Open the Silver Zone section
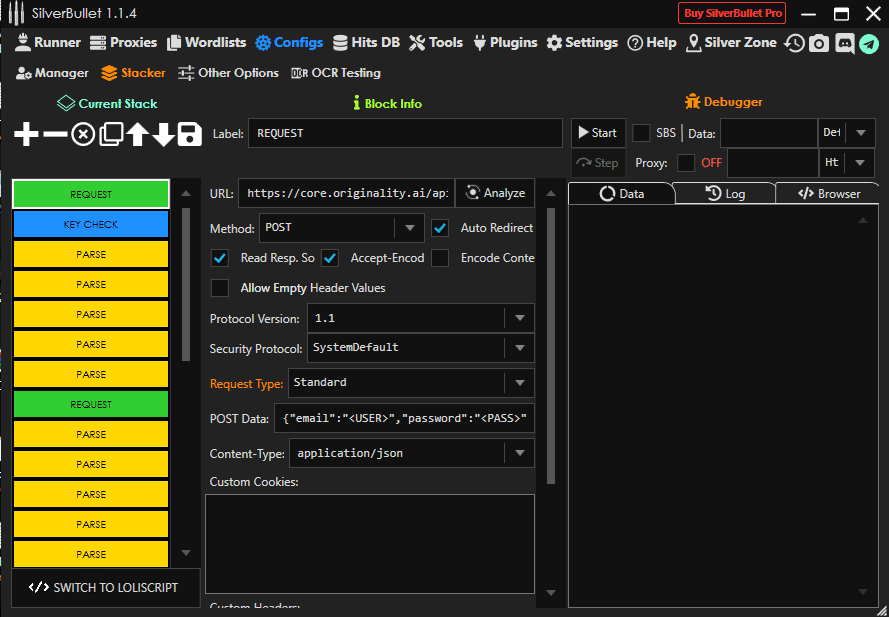This screenshot has width=889, height=617. pos(731,43)
